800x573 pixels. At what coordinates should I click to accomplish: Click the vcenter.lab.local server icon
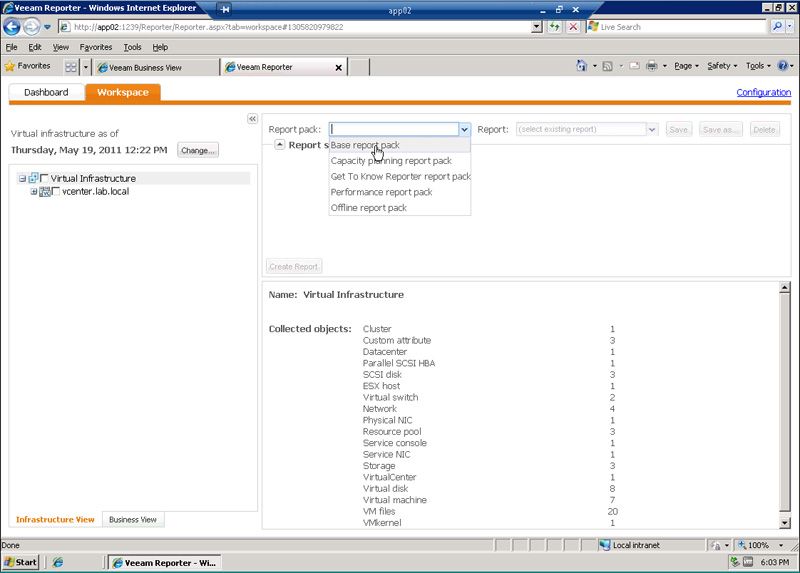45,191
